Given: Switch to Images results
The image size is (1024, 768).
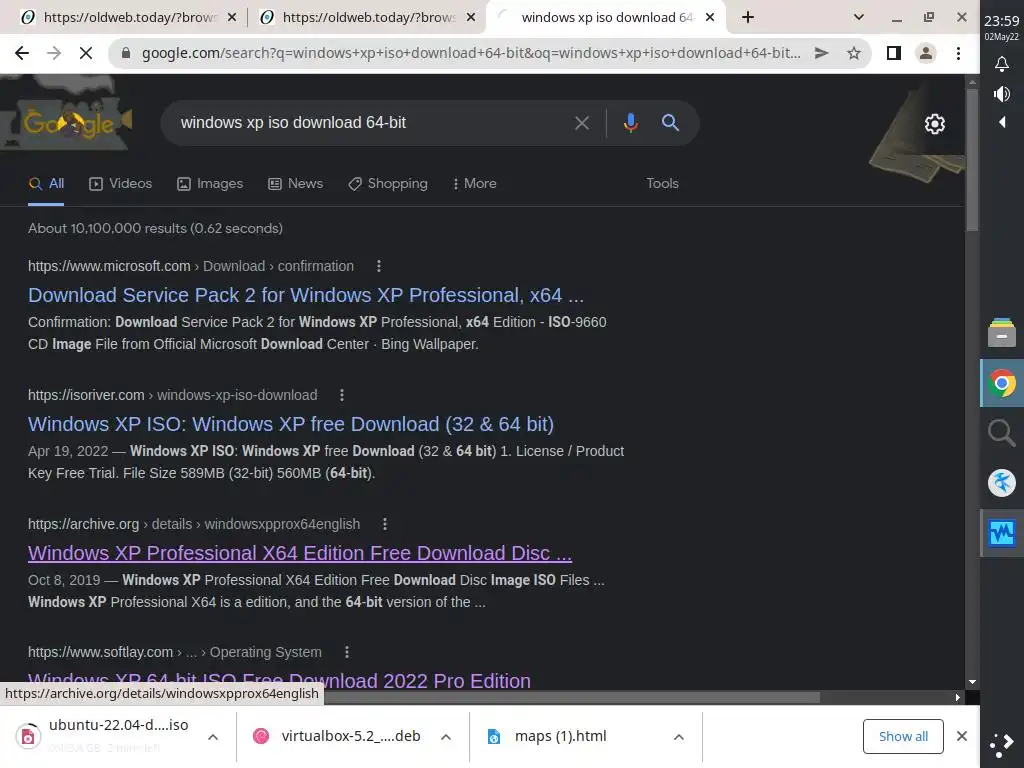Looking at the screenshot, I should click(210, 184).
